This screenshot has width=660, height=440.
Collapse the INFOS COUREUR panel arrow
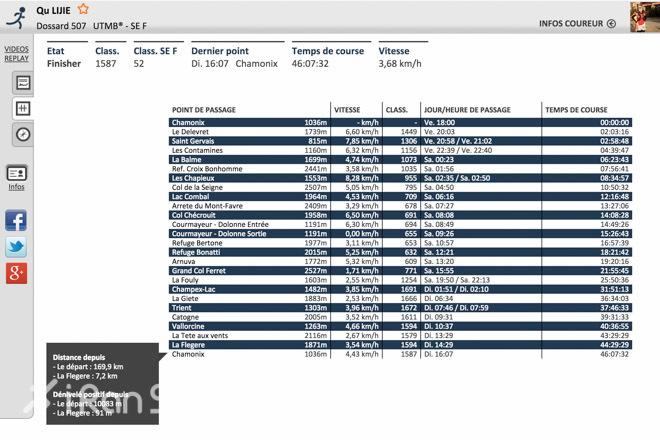pos(611,23)
